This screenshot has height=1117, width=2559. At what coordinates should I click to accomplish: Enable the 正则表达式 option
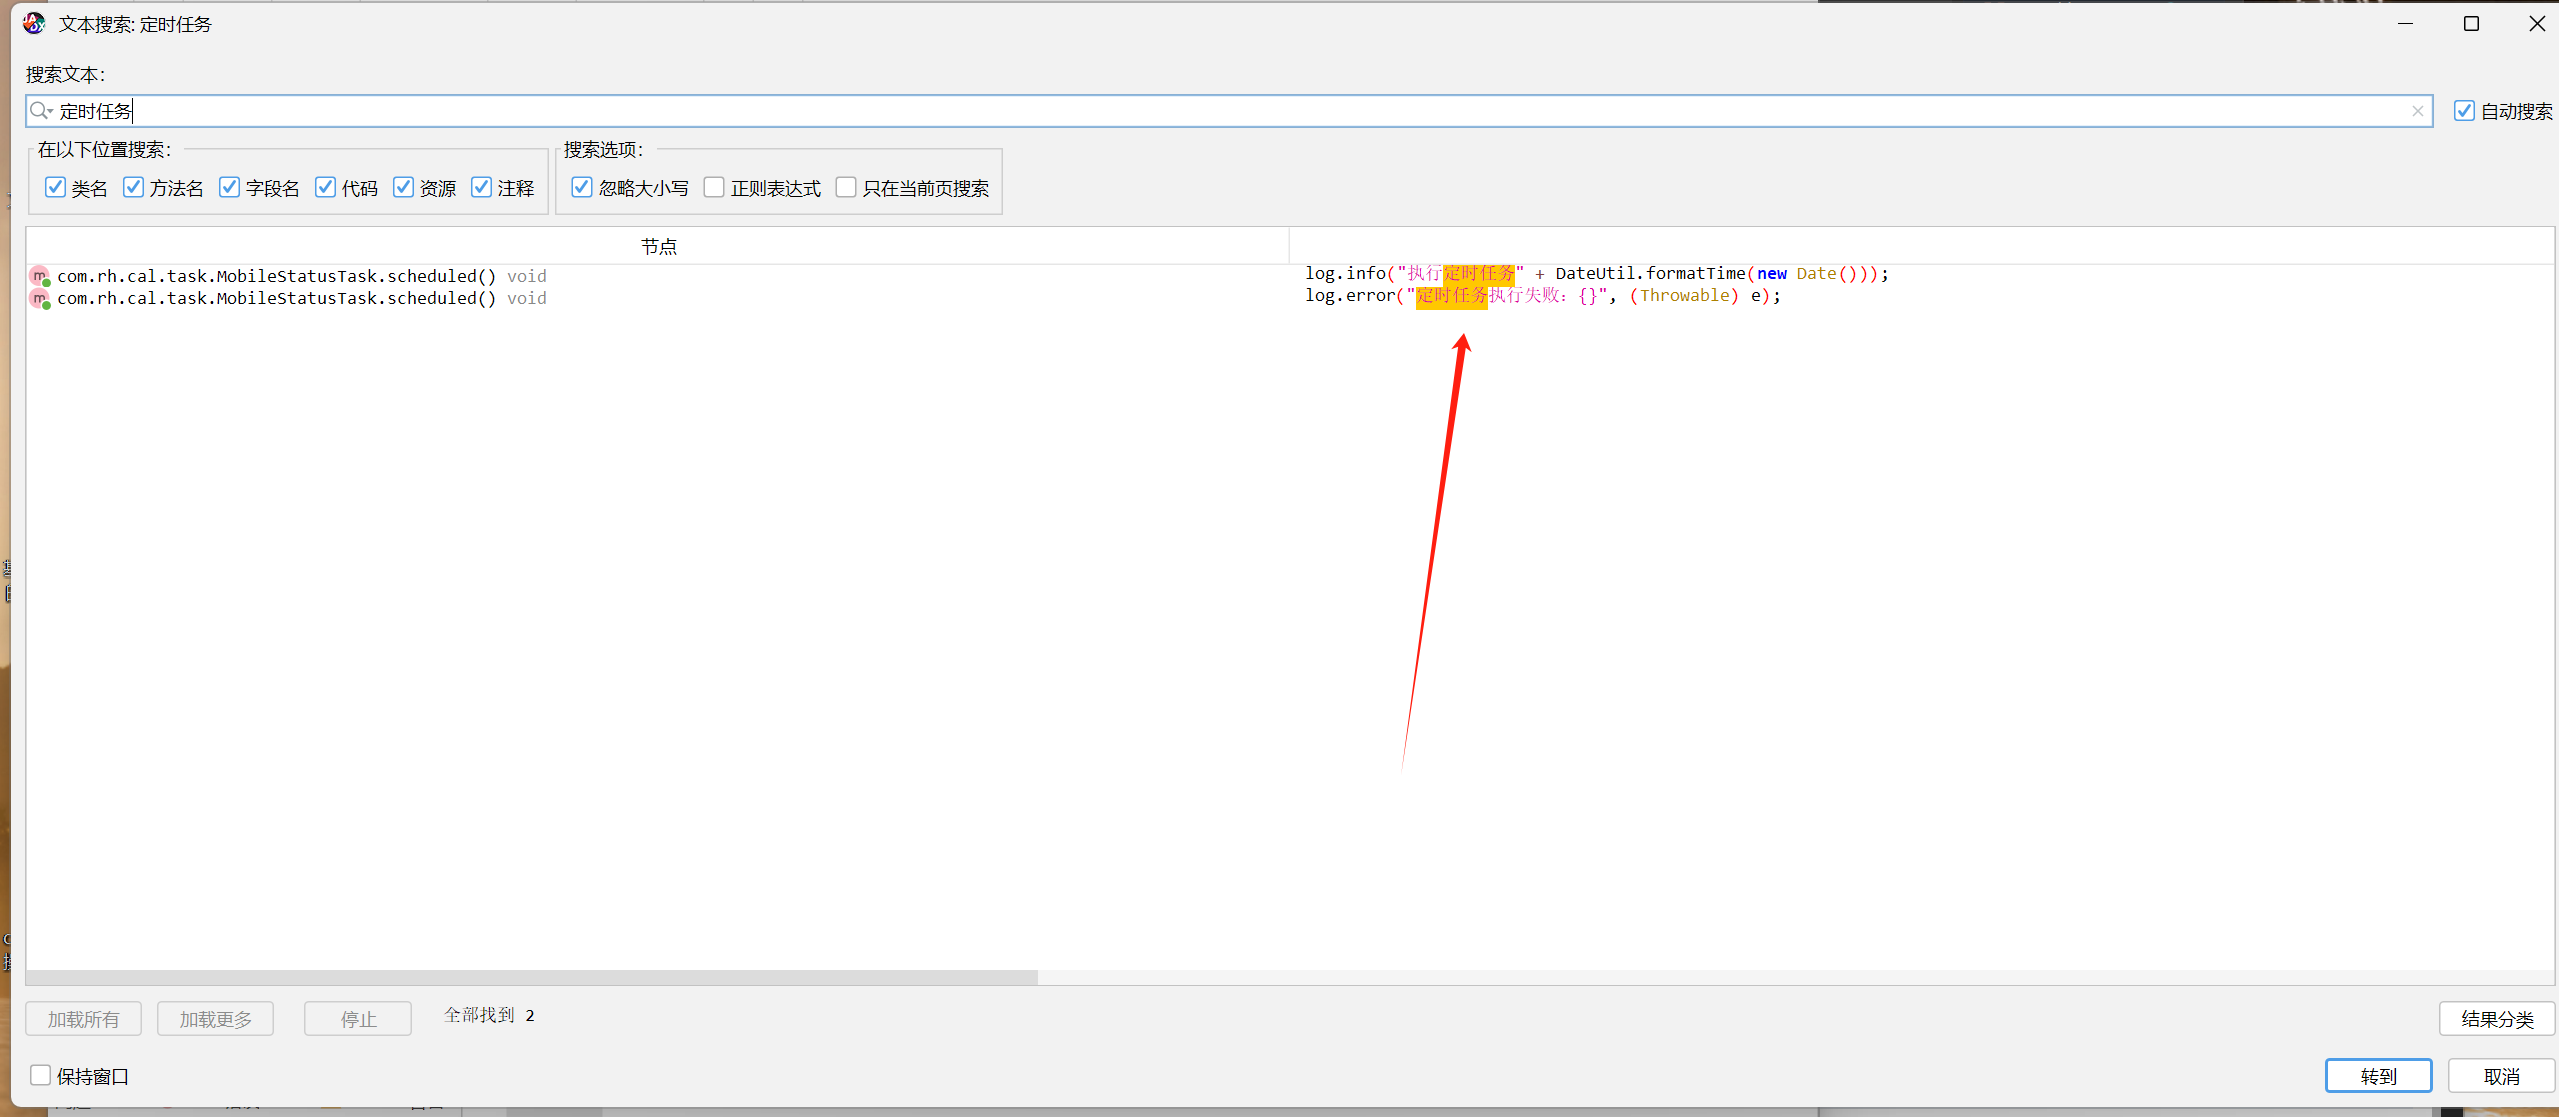[x=714, y=188]
